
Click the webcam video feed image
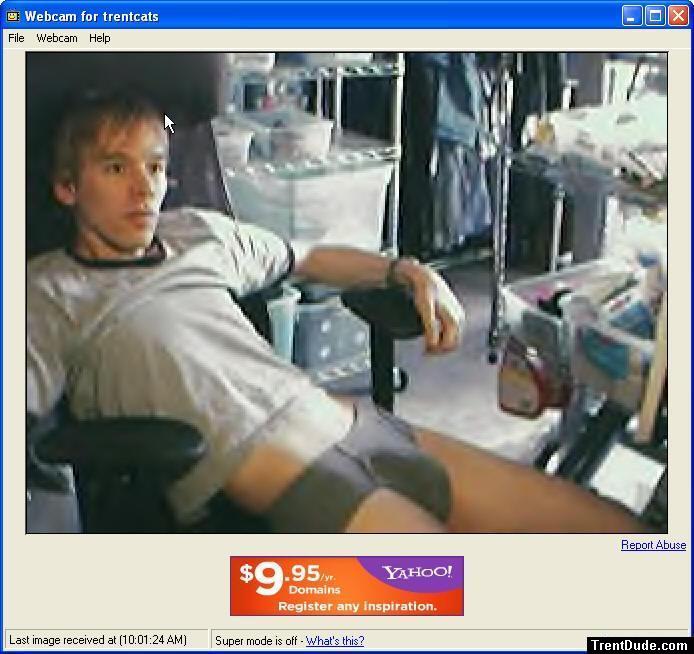(346, 292)
